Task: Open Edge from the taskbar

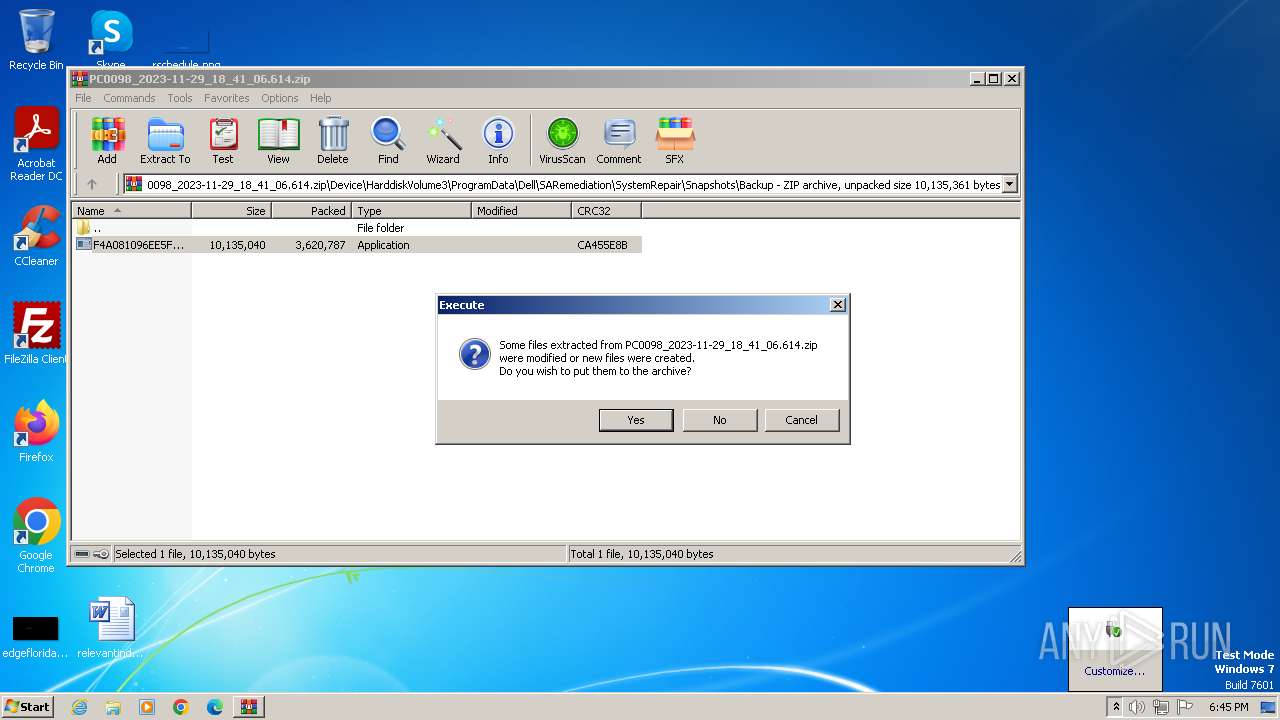Action: (x=215, y=707)
